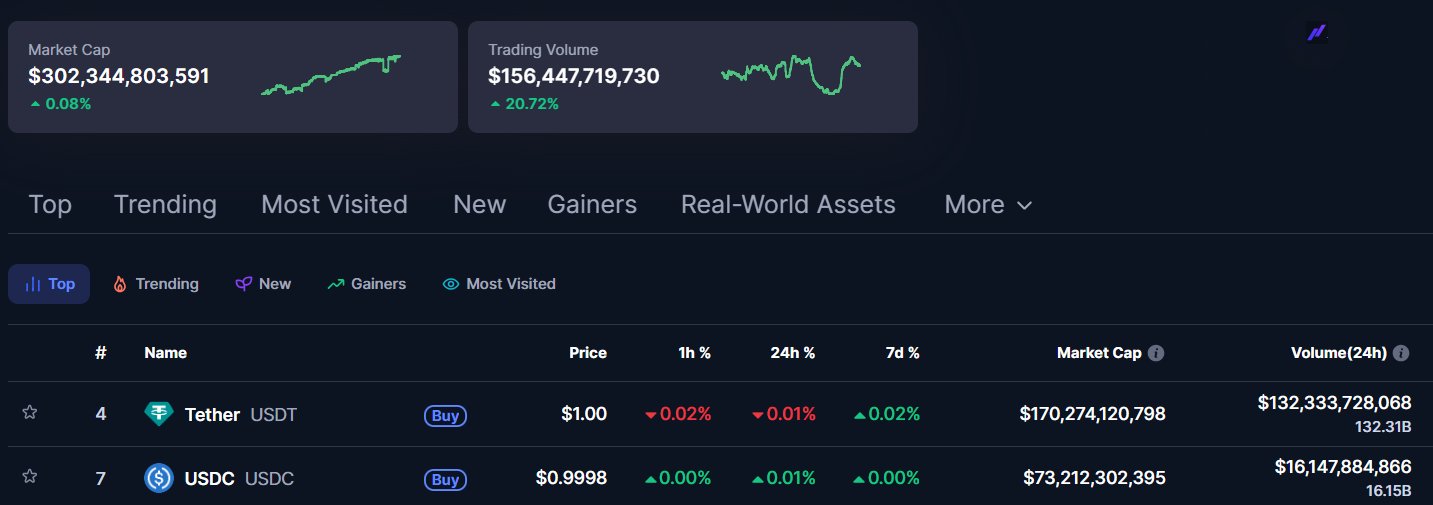Screen dimensions: 1433x505
Task: Click the USDC coin logo icon
Action: pyautogui.click(x=159, y=479)
